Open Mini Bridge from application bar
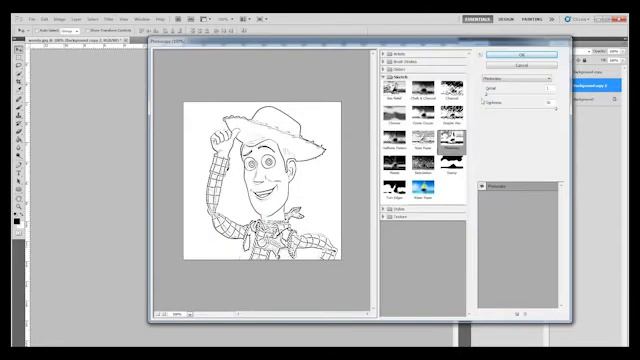 point(191,19)
